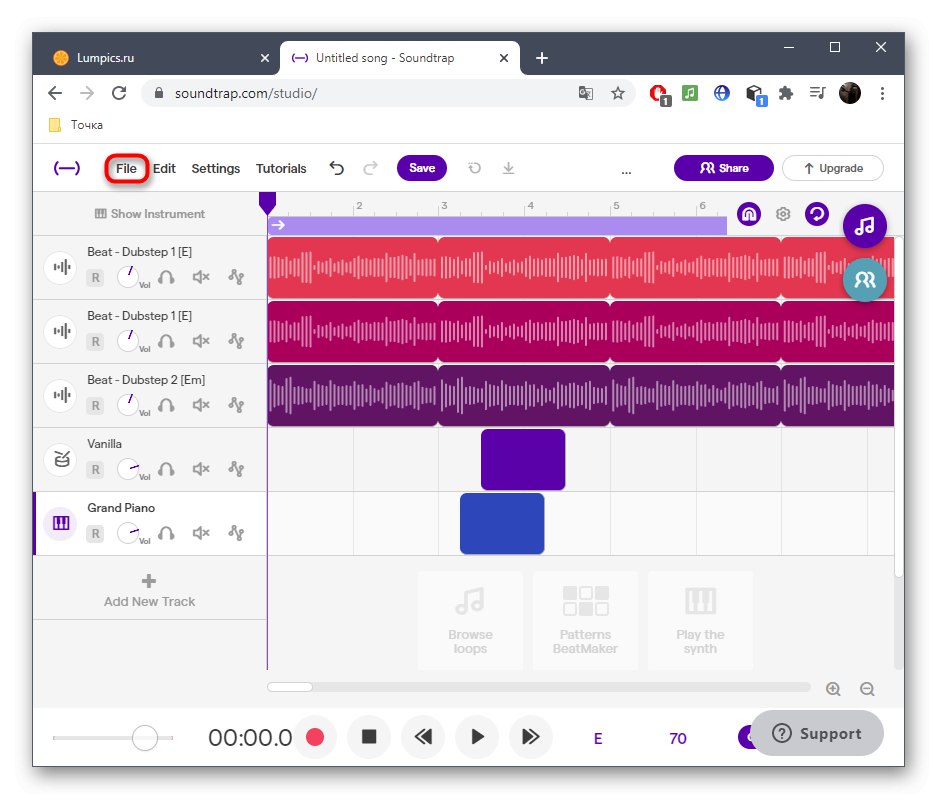Click the Support button
The height and width of the screenshot is (799, 937).
(817, 733)
